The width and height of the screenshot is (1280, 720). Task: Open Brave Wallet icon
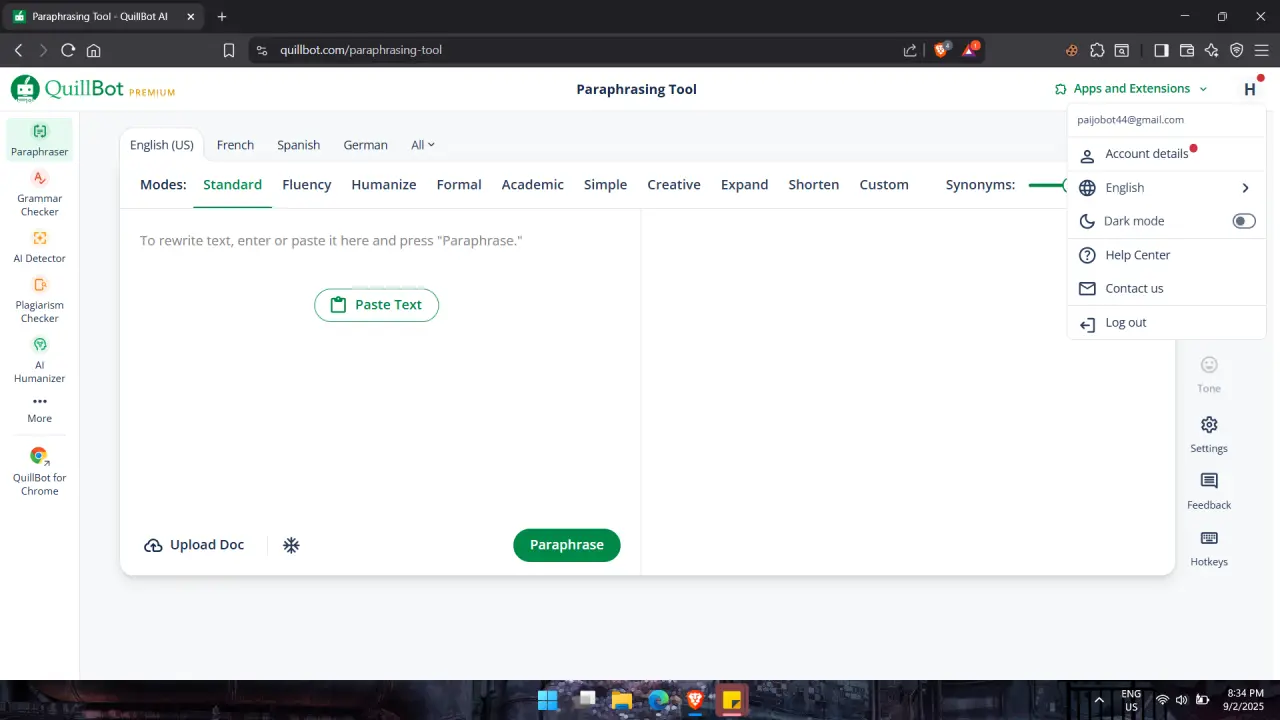click(x=1187, y=50)
